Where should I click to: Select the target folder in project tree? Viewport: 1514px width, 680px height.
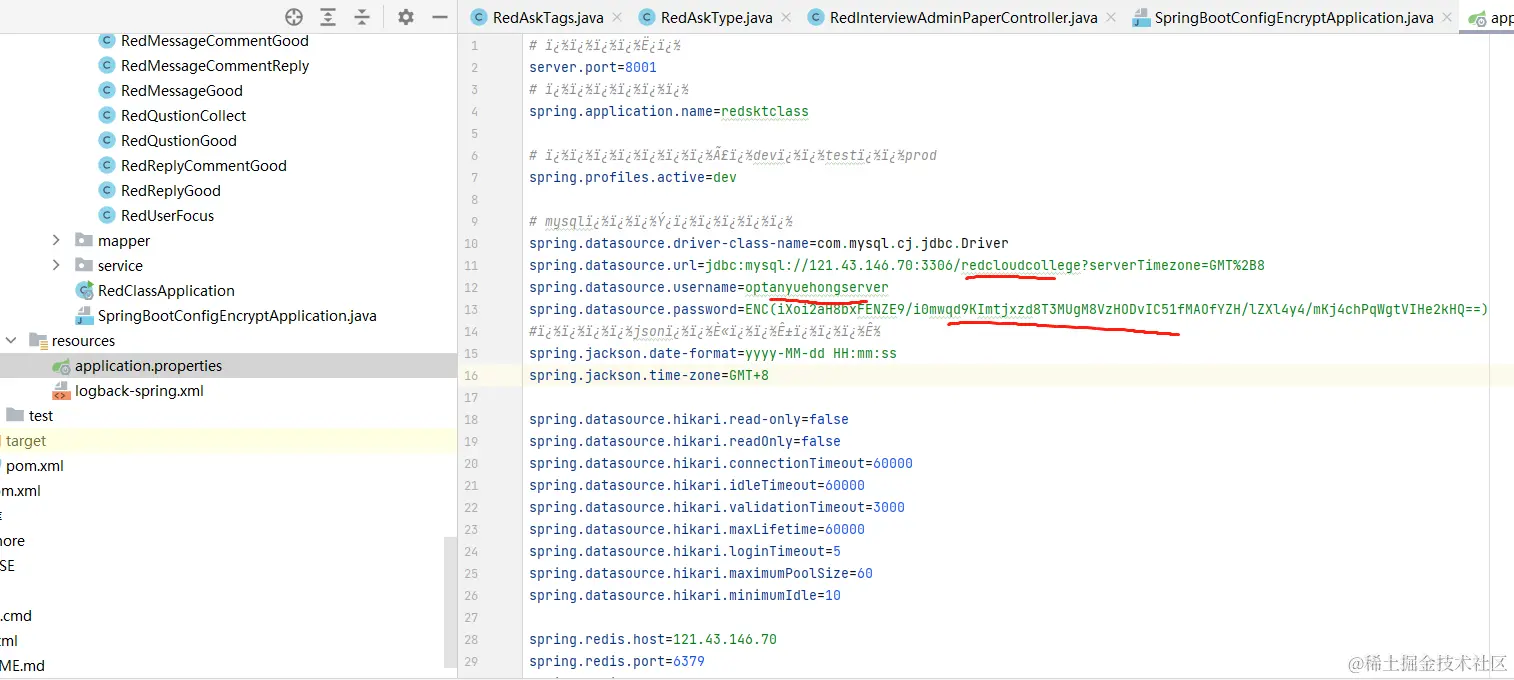click(26, 441)
